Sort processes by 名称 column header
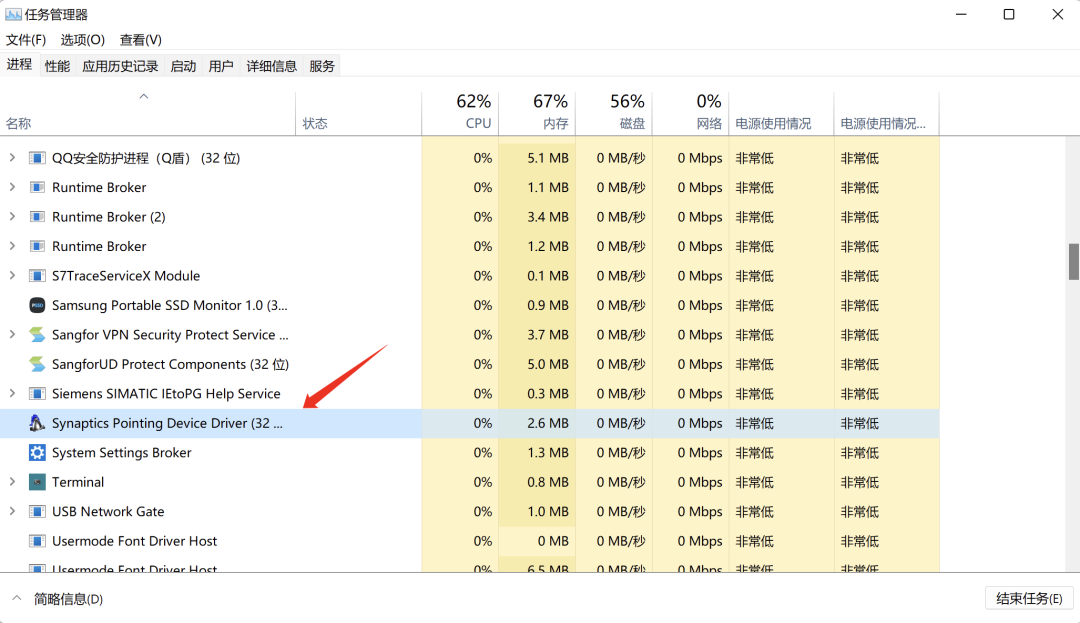The height and width of the screenshot is (623, 1080). tap(148, 114)
